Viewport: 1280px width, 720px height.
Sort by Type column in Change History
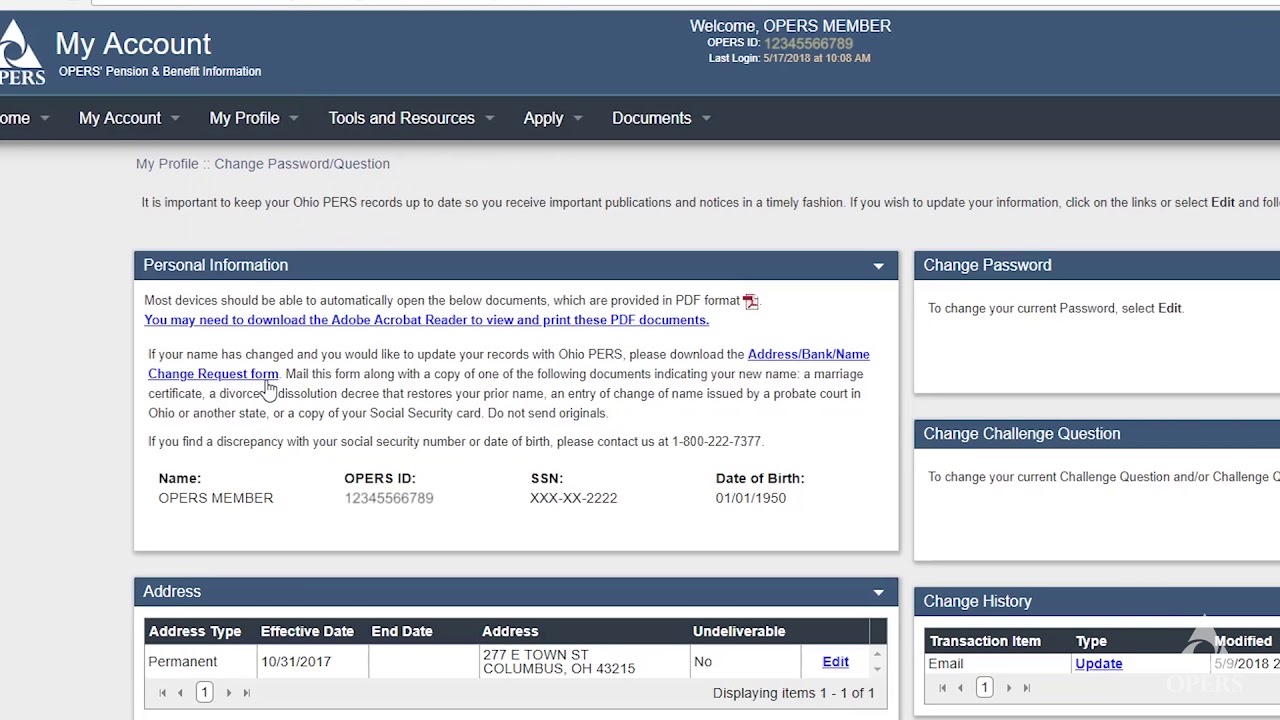pos(1091,641)
